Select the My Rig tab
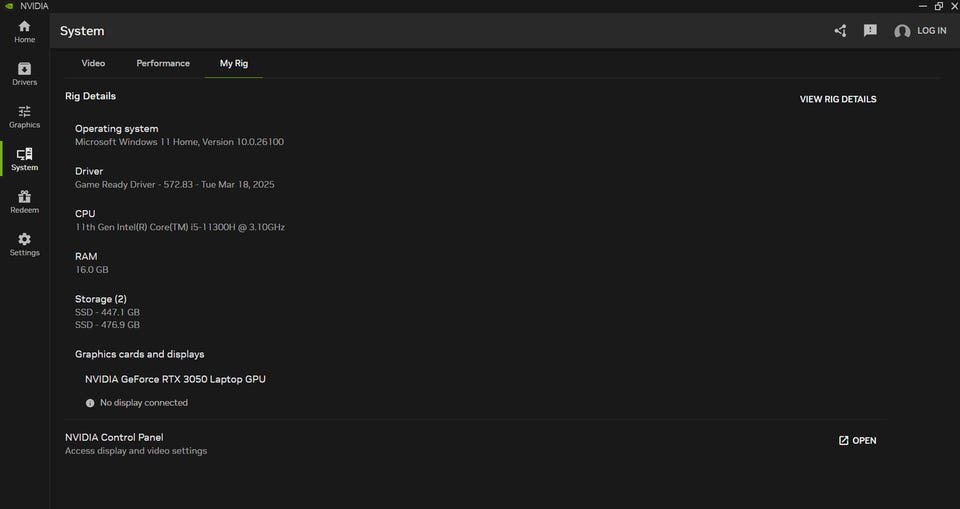 click(x=234, y=63)
